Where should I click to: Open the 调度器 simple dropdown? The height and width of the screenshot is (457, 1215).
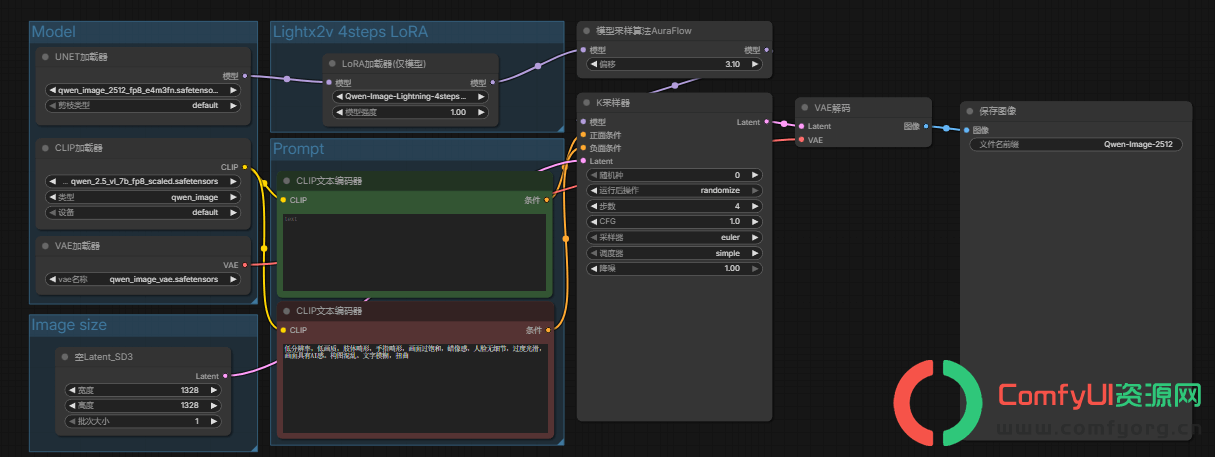pyautogui.click(x=675, y=253)
